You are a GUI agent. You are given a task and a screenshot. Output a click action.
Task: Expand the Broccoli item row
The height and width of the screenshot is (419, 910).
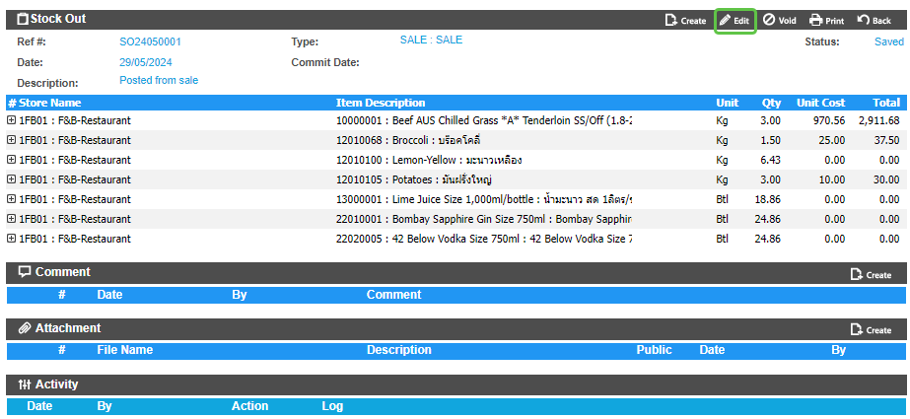pyautogui.click(x=12, y=140)
